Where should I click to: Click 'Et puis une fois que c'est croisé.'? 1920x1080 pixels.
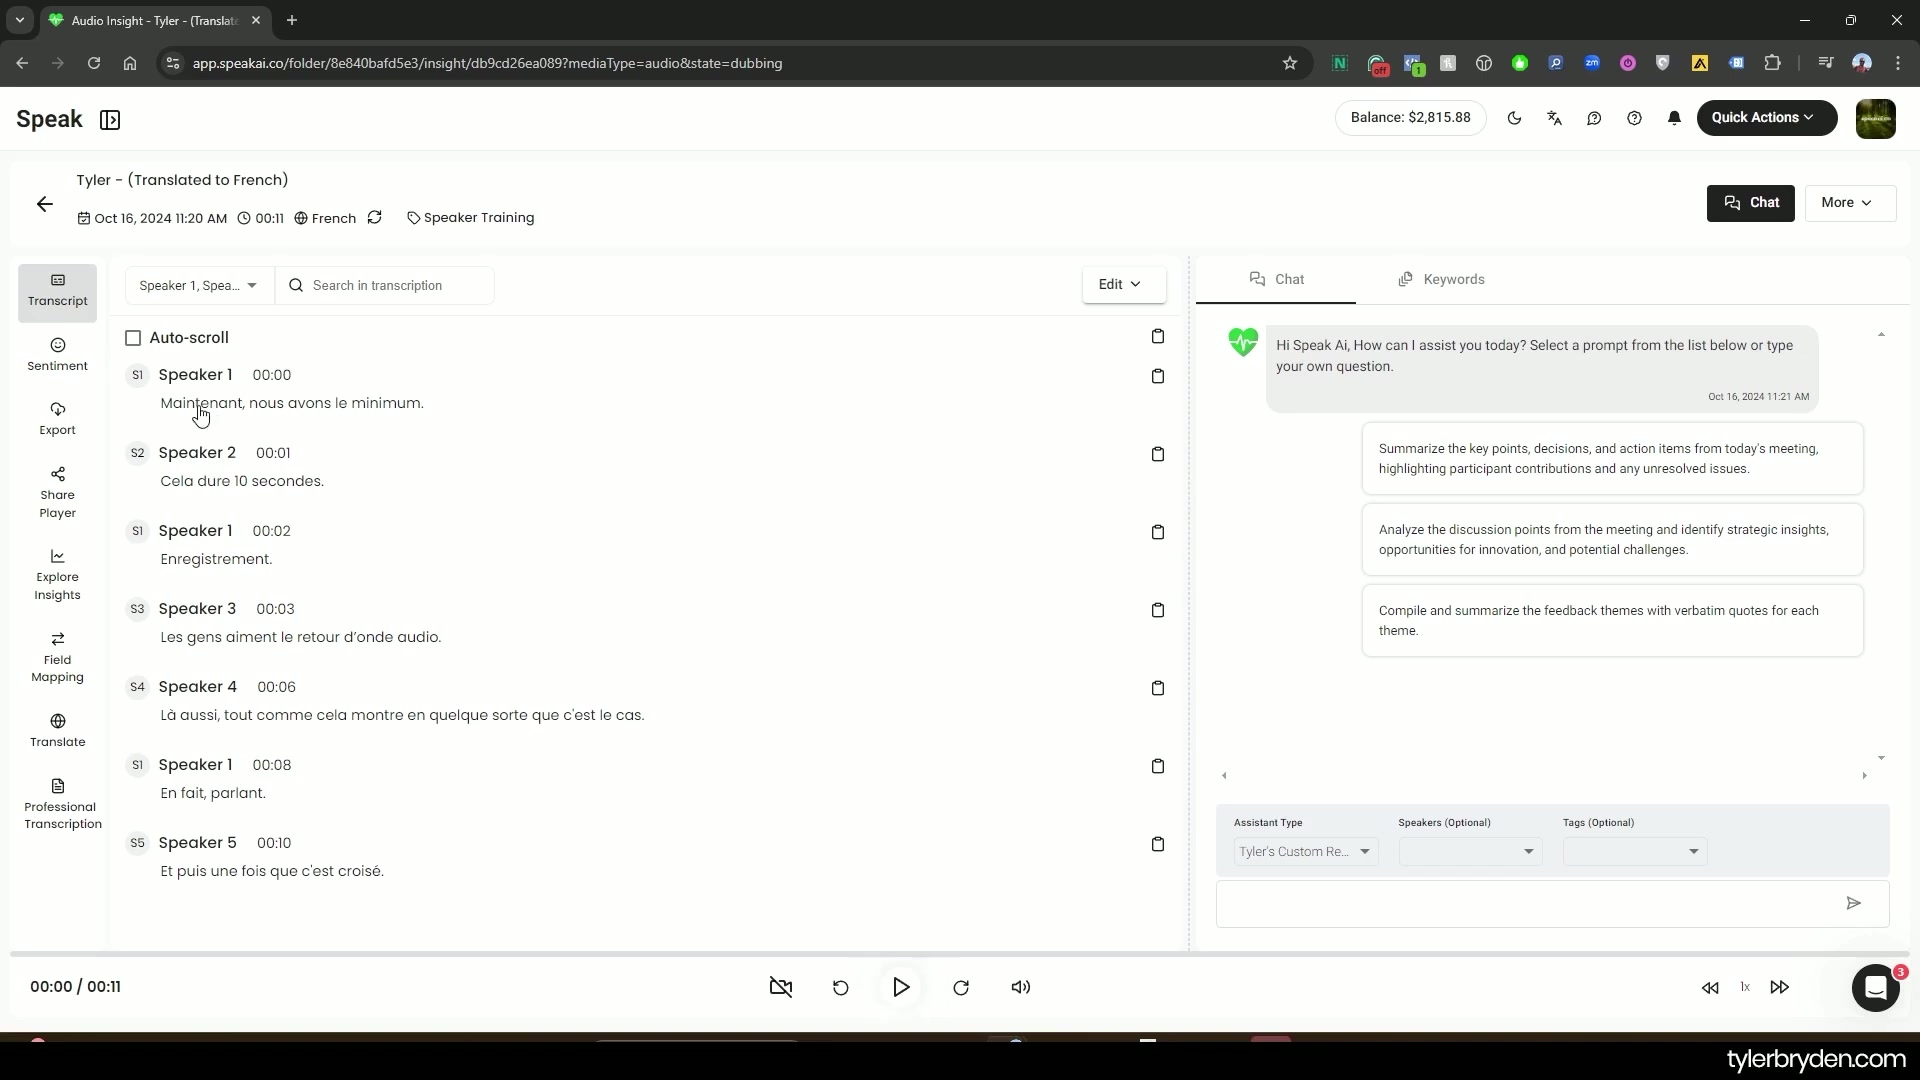(272, 871)
